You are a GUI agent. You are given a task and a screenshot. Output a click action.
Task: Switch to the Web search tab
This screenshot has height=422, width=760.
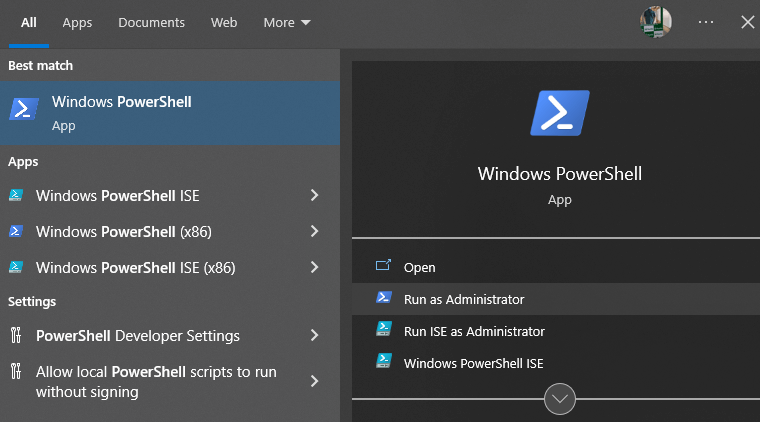pyautogui.click(x=224, y=23)
